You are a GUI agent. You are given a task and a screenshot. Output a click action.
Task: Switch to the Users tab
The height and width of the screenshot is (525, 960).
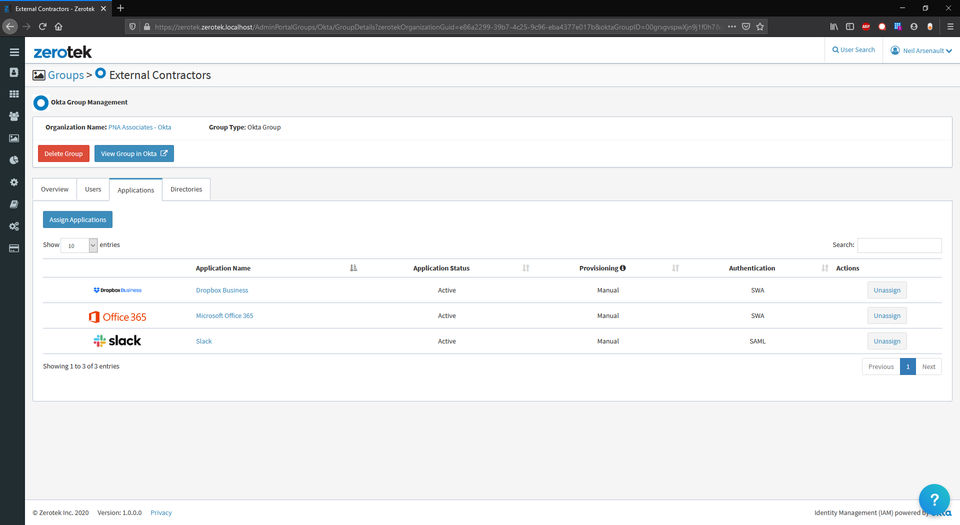click(x=93, y=189)
